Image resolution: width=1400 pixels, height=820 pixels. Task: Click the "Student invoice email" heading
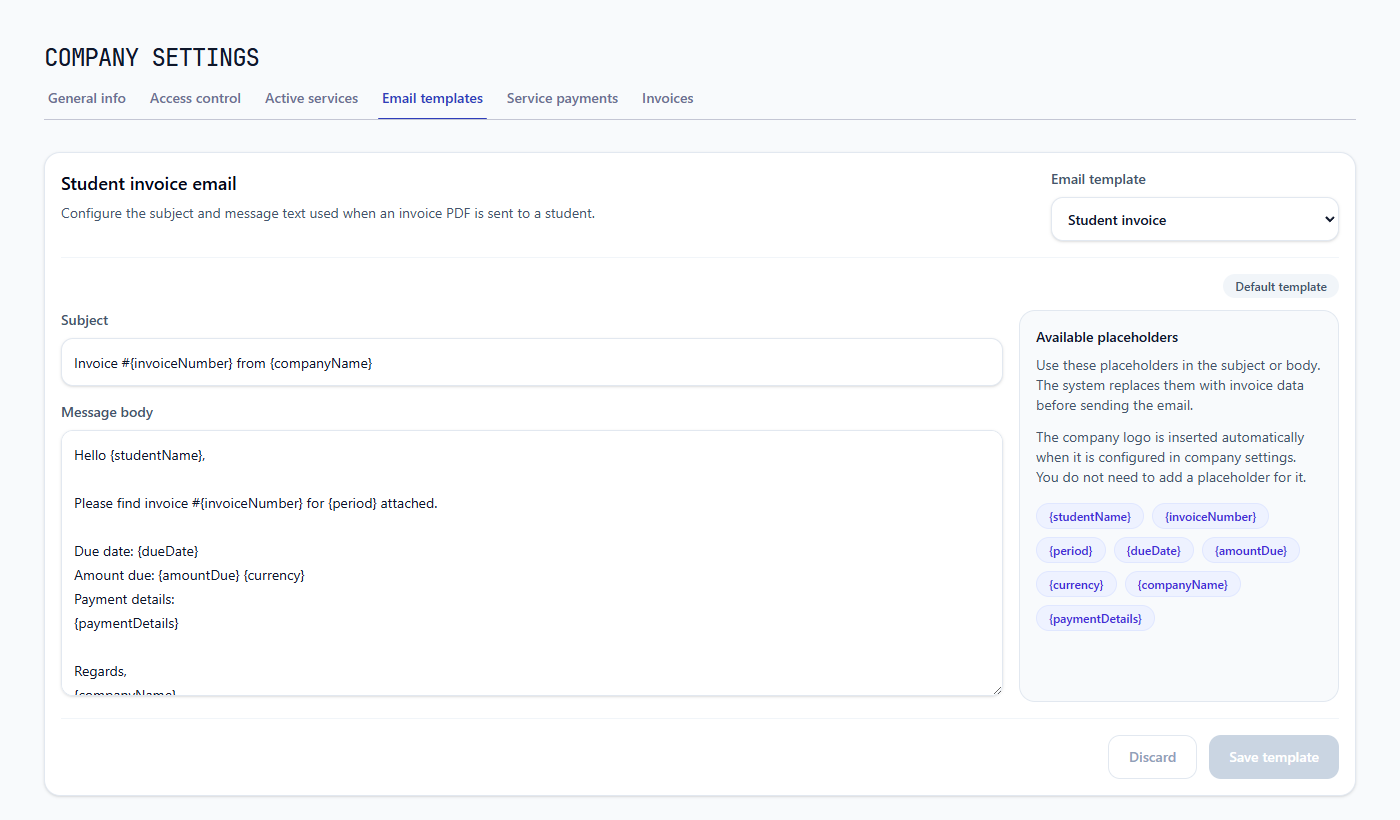click(149, 184)
